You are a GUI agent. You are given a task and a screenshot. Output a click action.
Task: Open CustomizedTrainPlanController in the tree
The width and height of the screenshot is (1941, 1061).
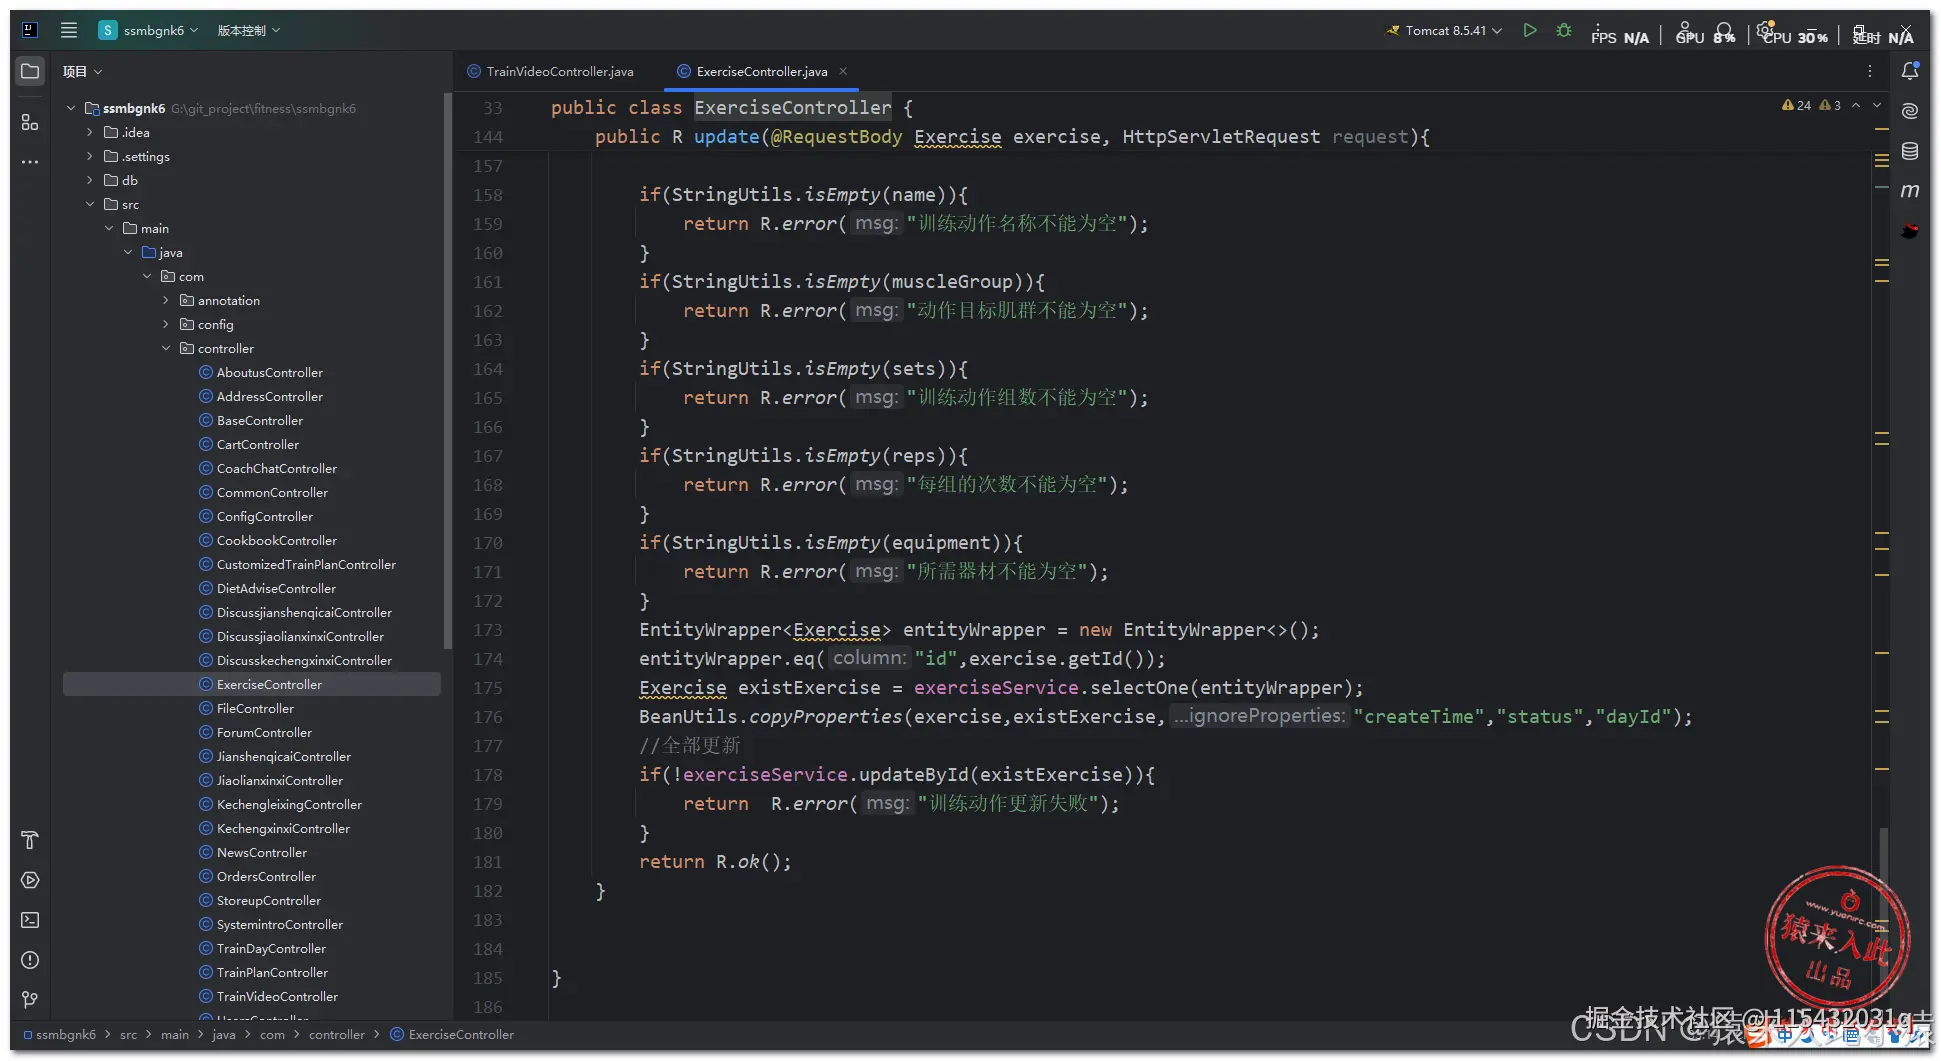[x=306, y=564]
